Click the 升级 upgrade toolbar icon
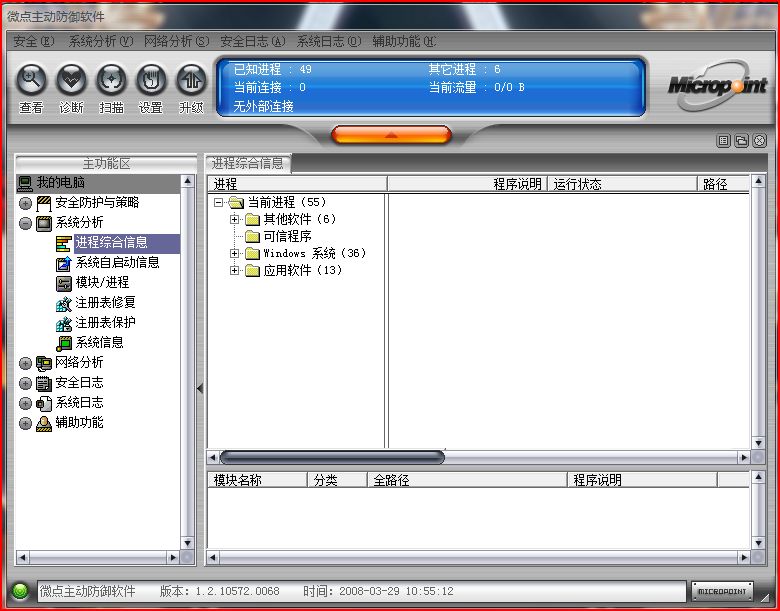This screenshot has width=780, height=611. (x=191, y=80)
